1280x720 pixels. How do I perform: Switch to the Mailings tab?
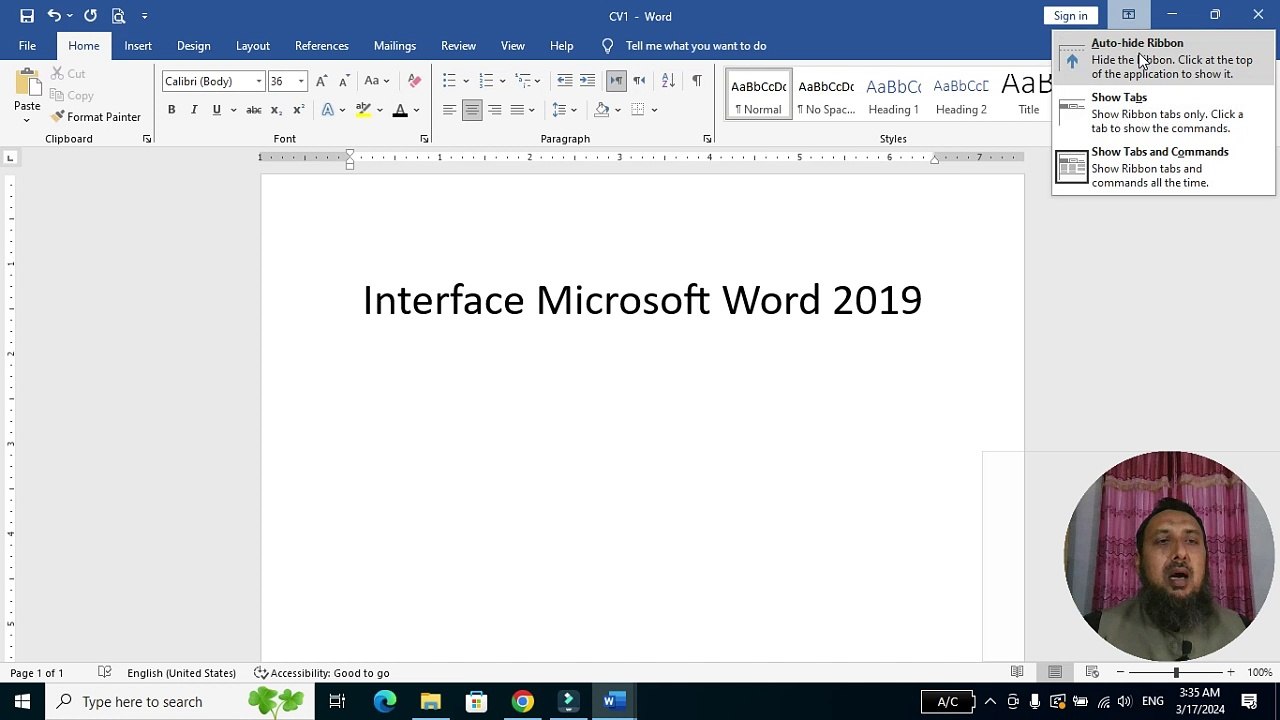coord(395,46)
